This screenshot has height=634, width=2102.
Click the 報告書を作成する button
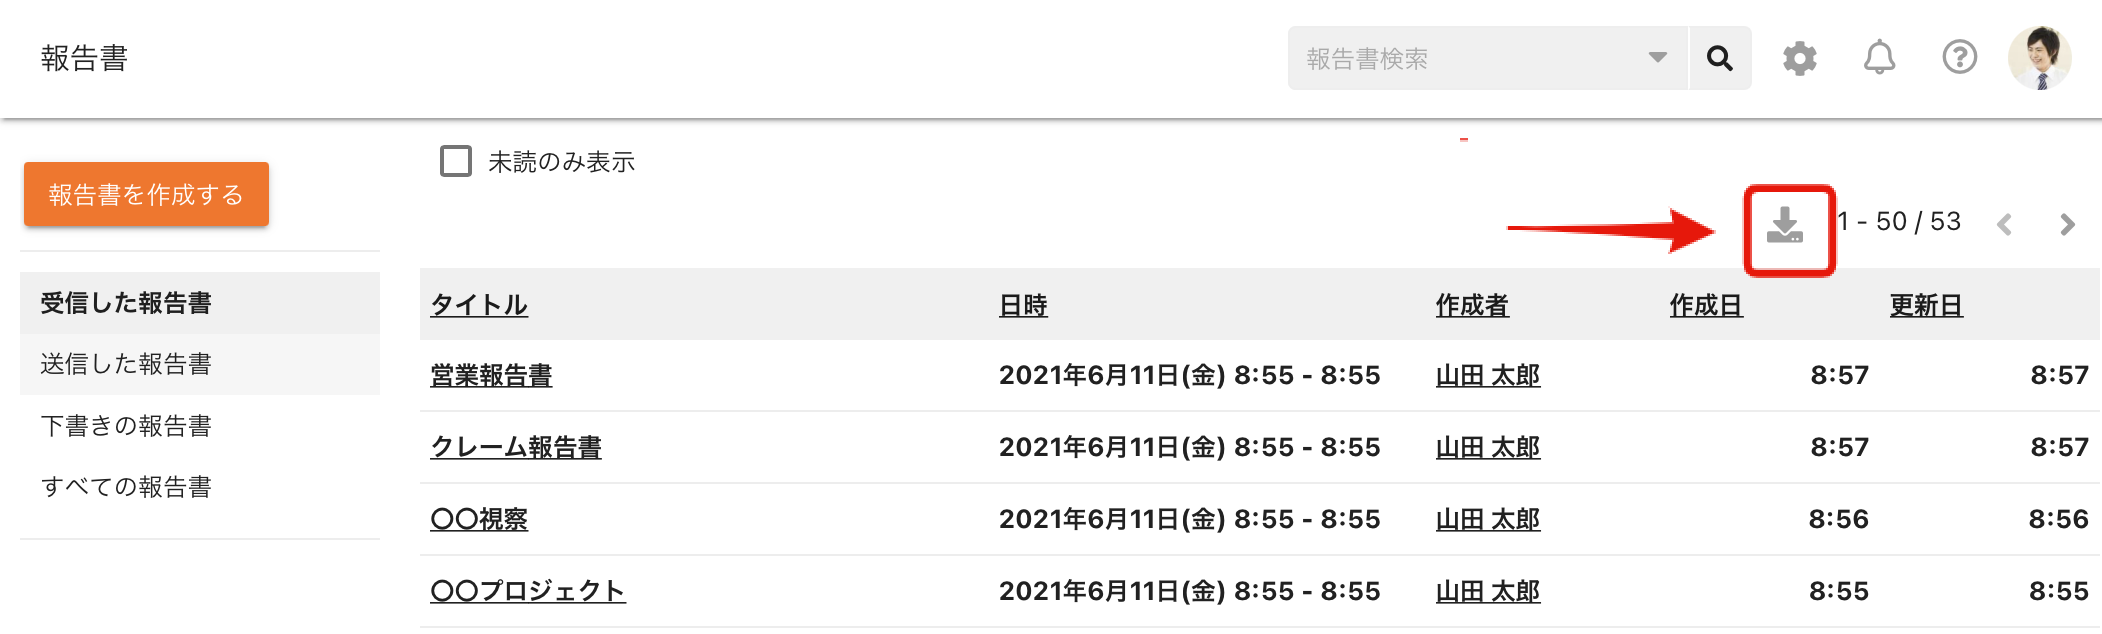[146, 194]
